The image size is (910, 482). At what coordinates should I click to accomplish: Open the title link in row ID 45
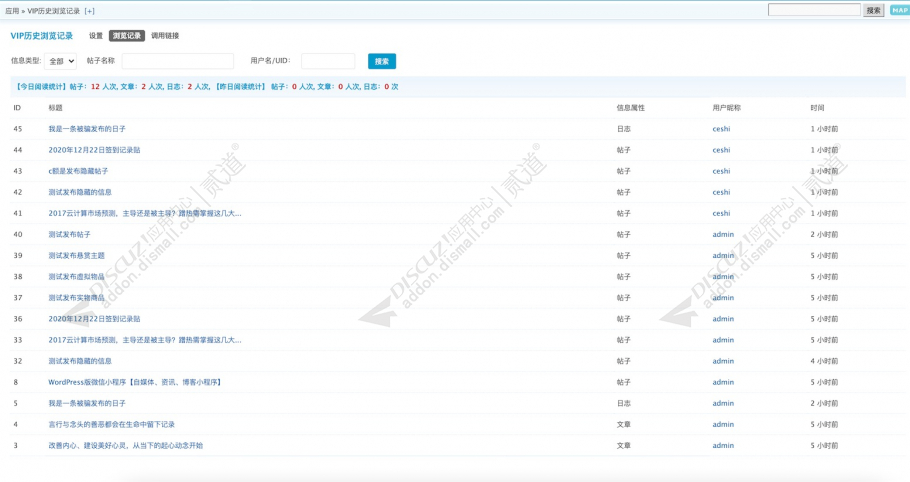pos(87,129)
